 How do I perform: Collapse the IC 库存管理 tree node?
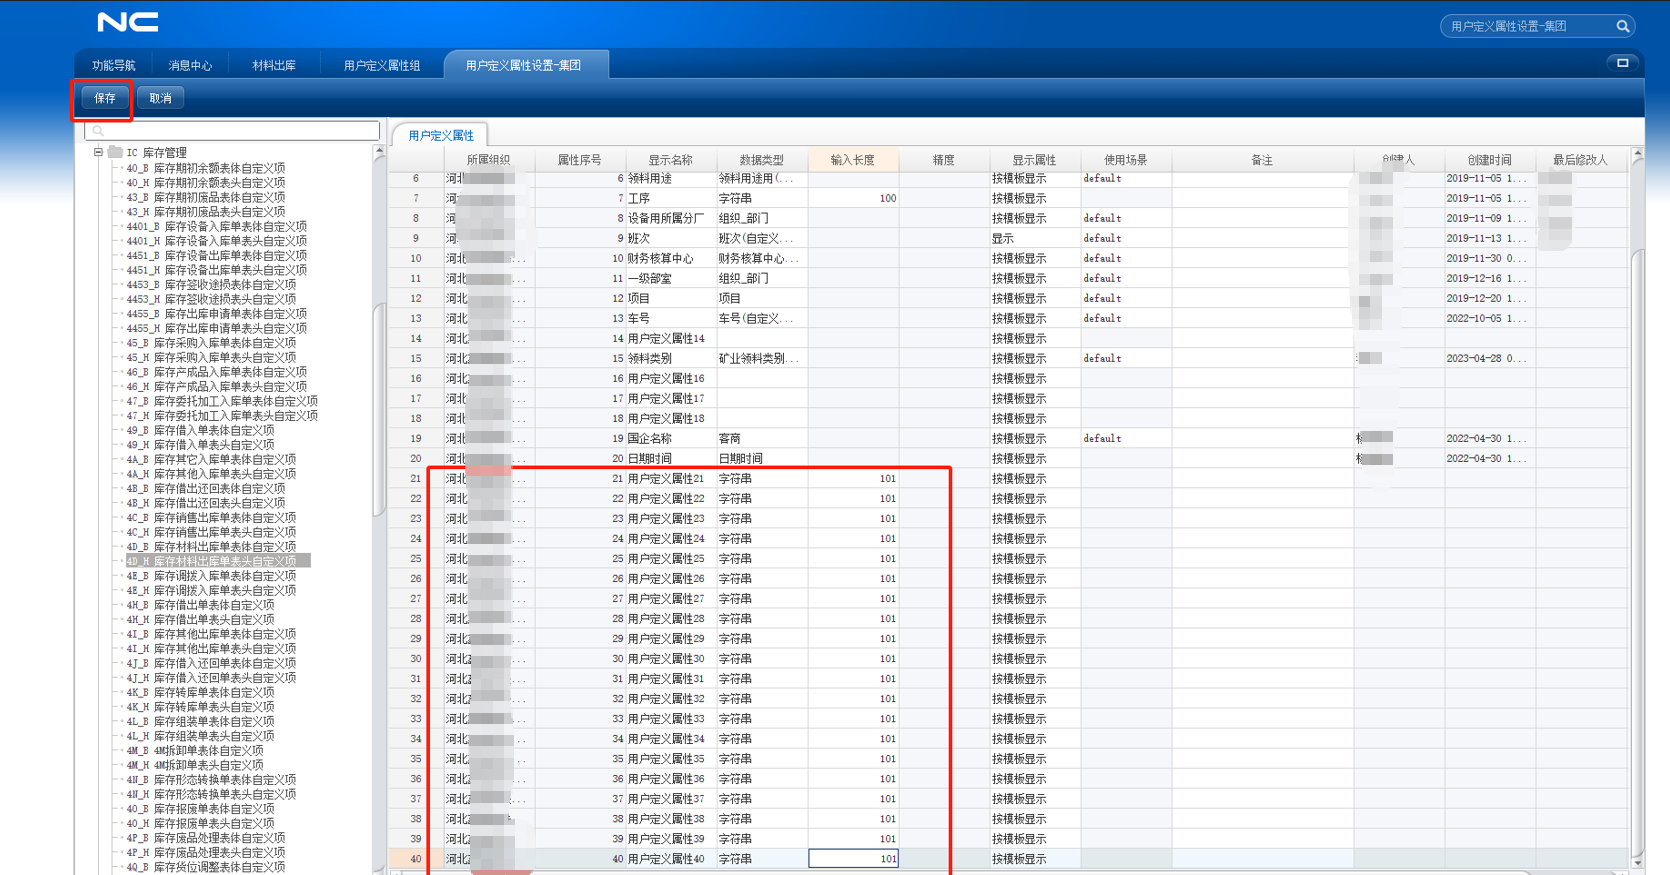click(98, 153)
